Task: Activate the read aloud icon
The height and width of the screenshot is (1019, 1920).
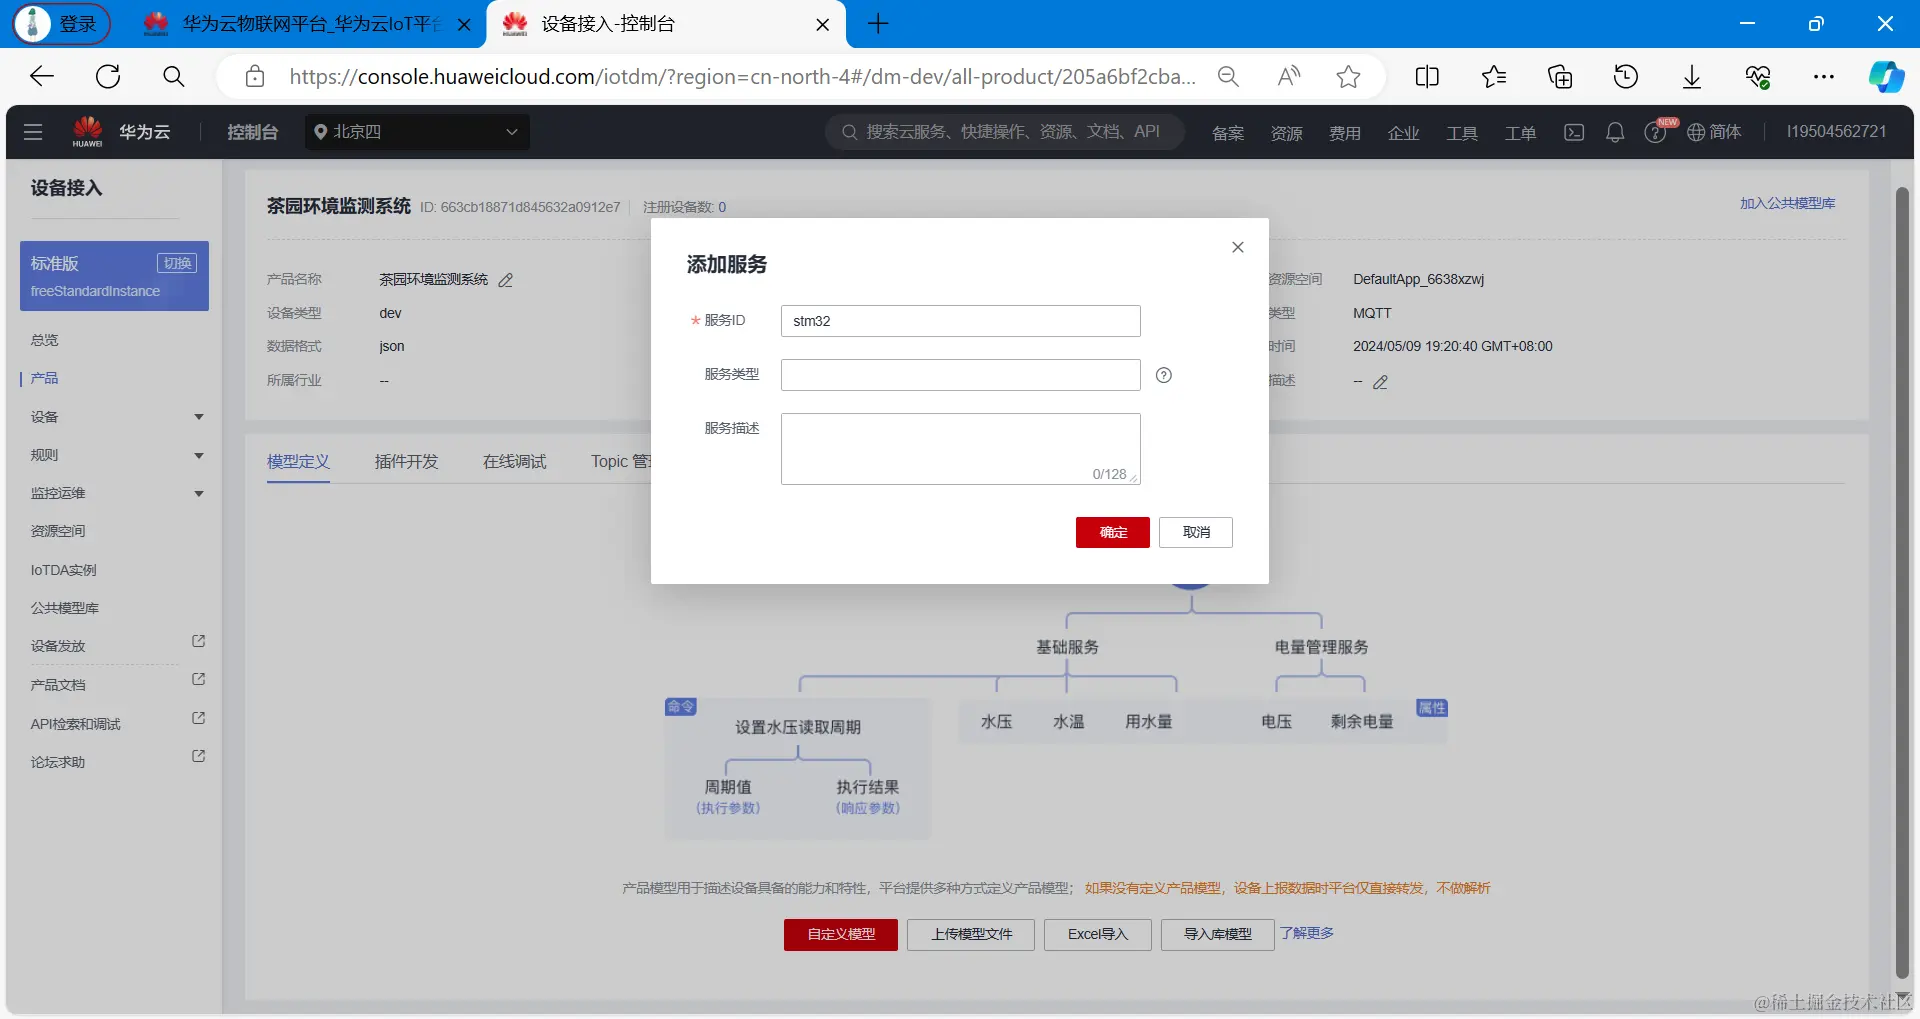Action: point(1289,77)
